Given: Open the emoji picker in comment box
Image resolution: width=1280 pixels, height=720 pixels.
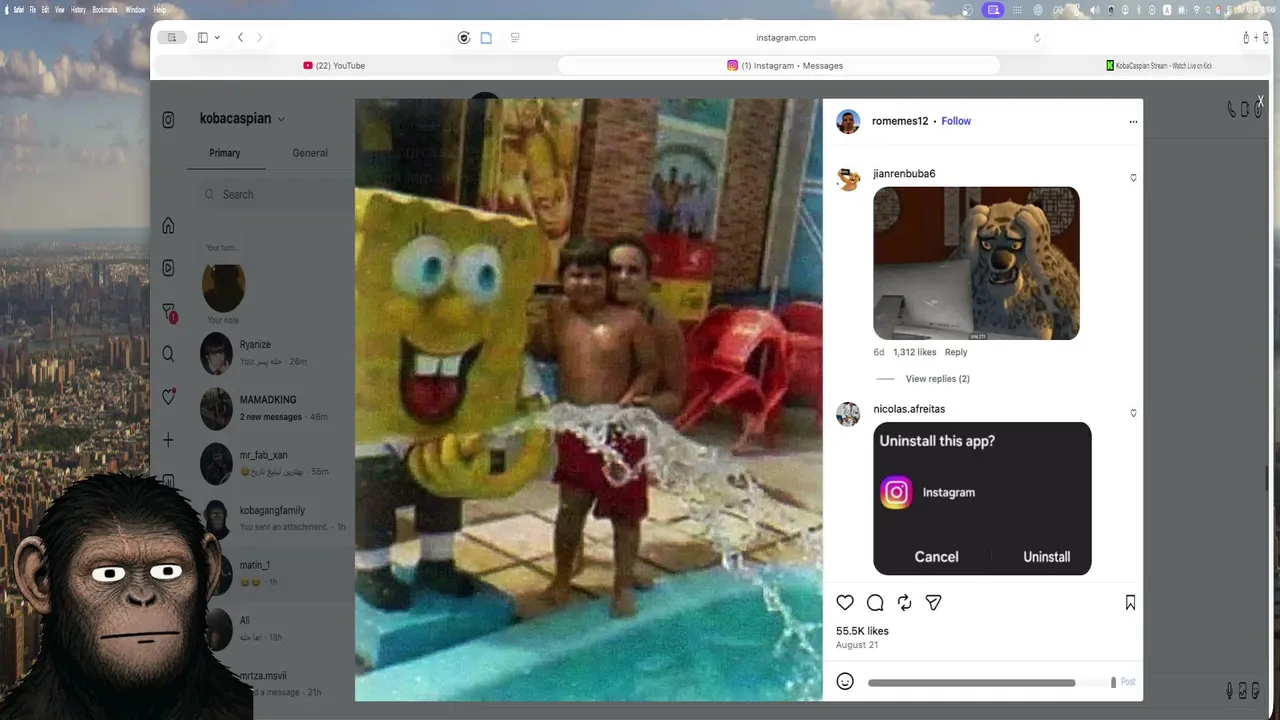Looking at the screenshot, I should tap(845, 681).
